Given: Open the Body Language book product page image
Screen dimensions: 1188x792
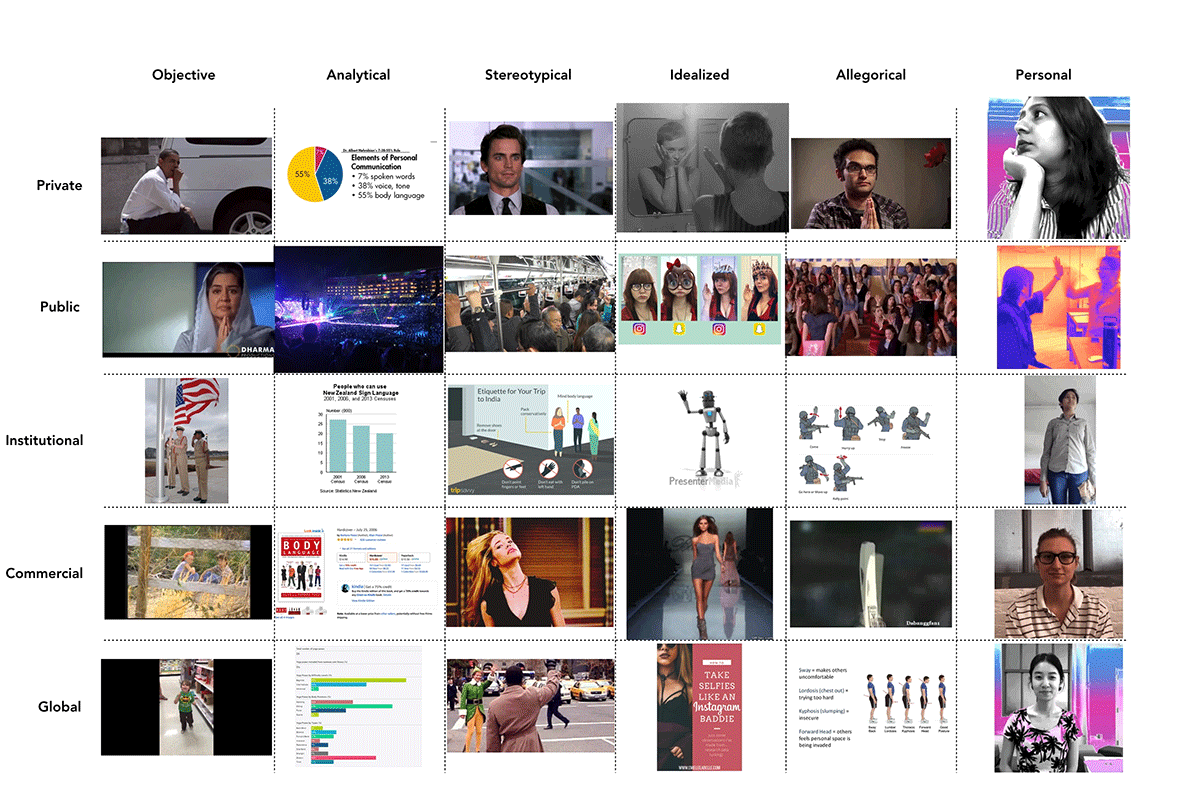Looking at the screenshot, I should pos(358,574).
